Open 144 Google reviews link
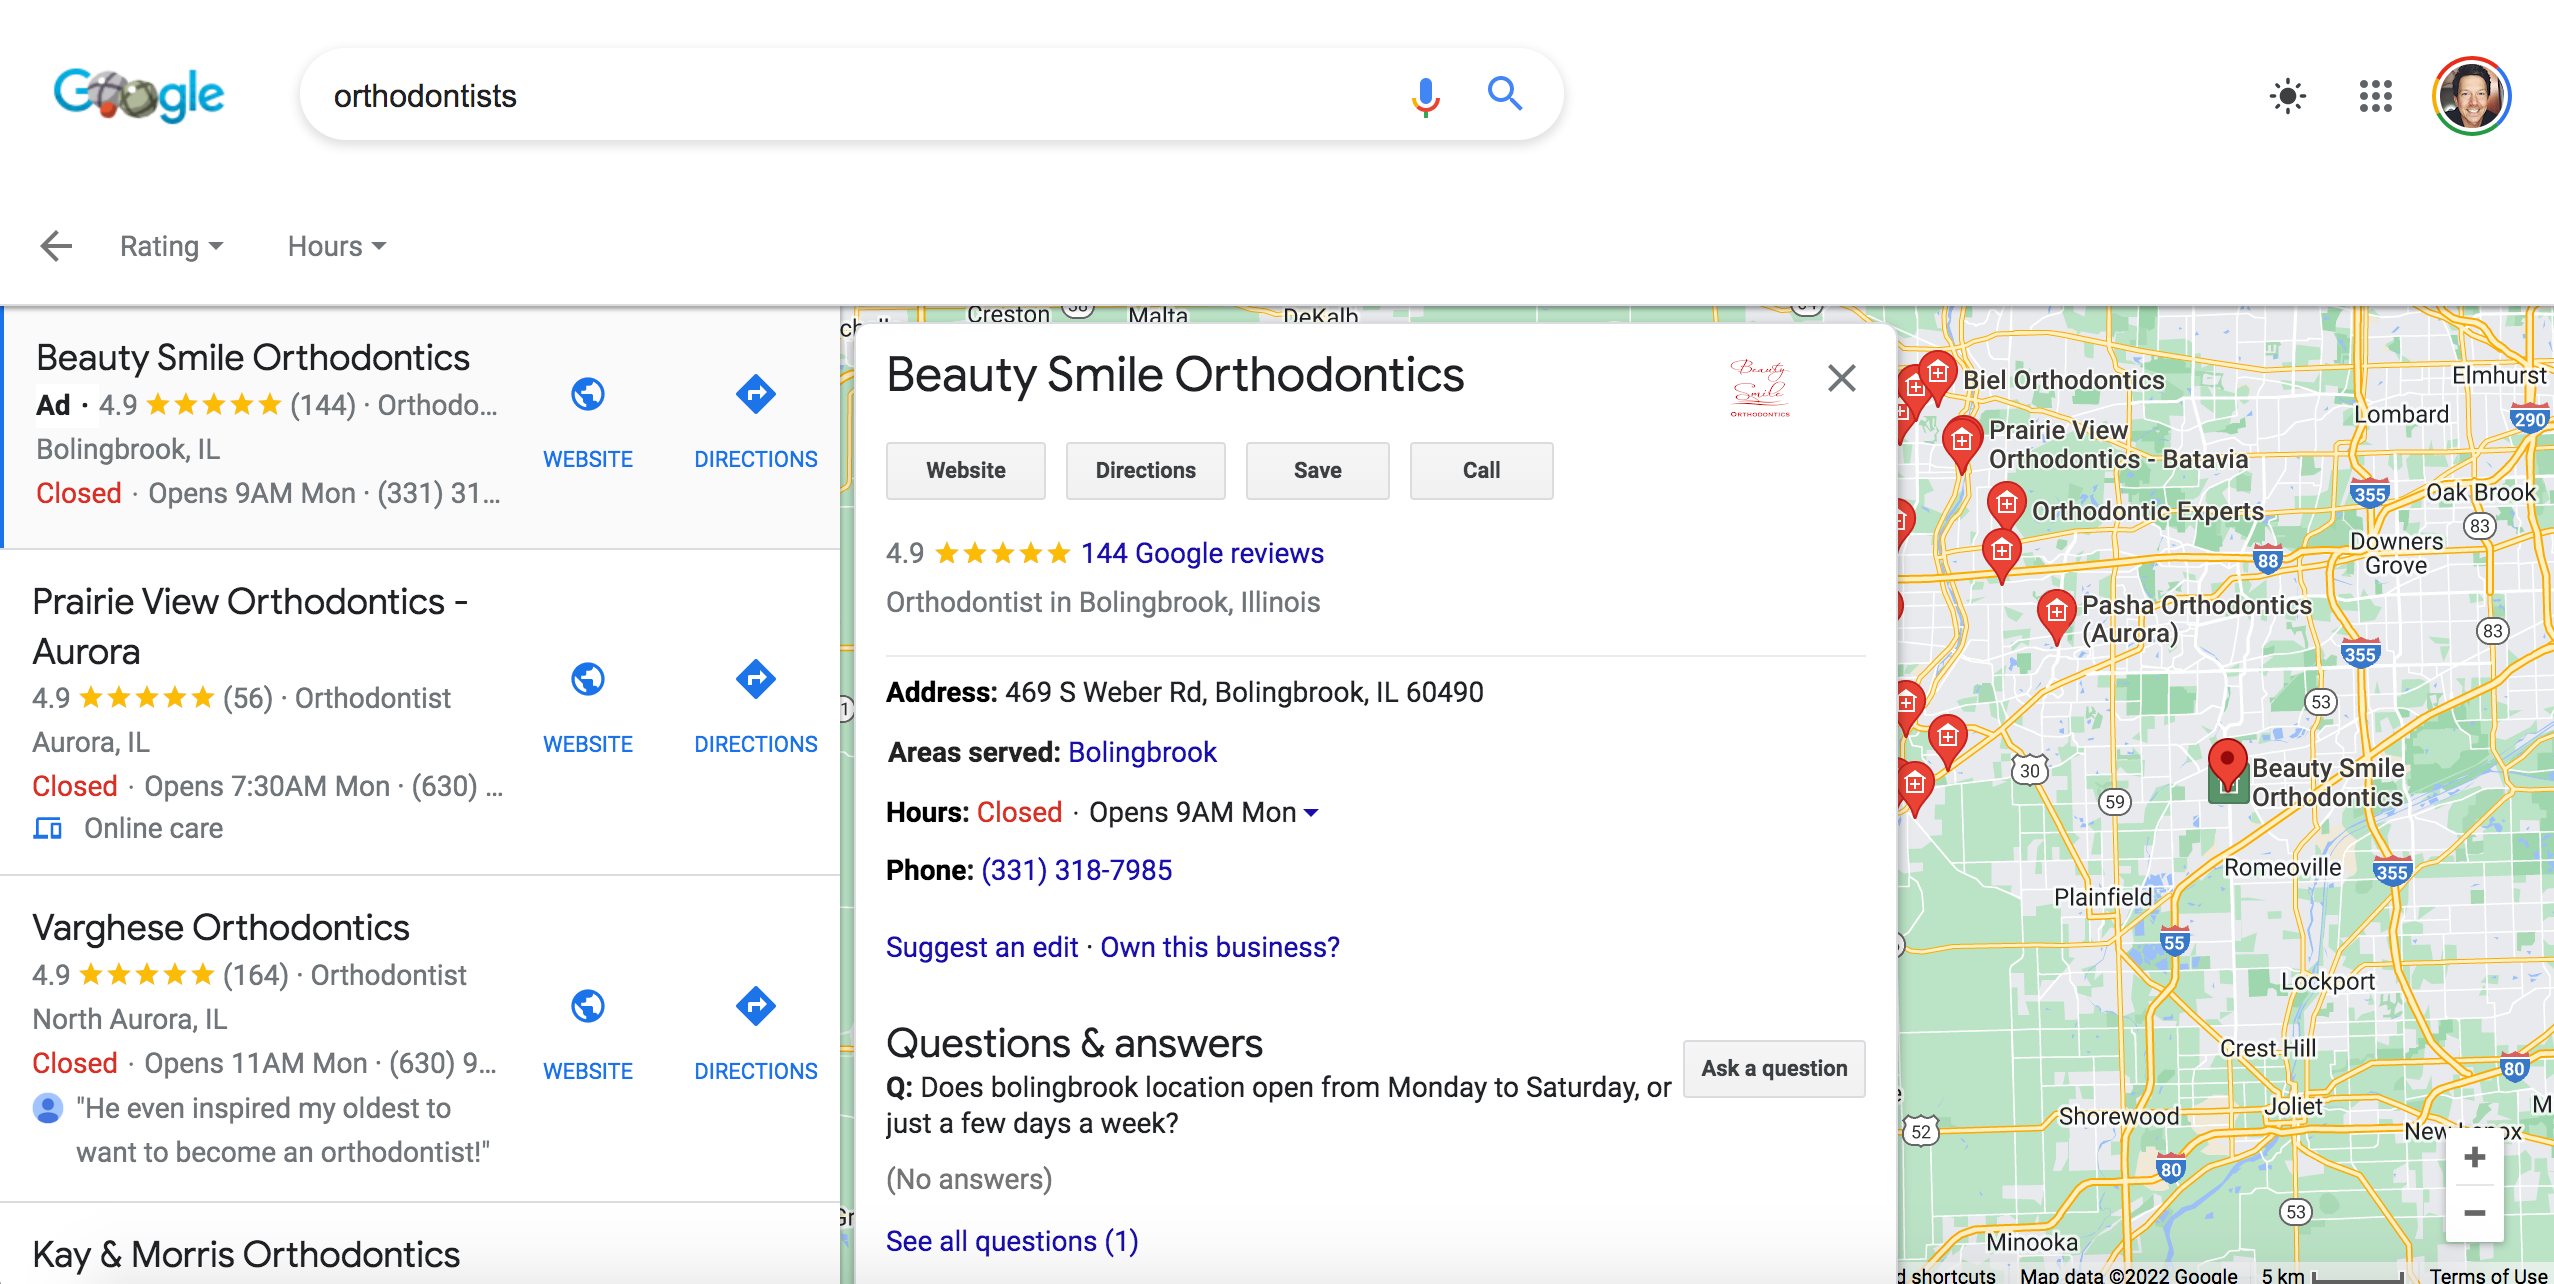Viewport: 2554px width, 1284px height. coord(1202,553)
